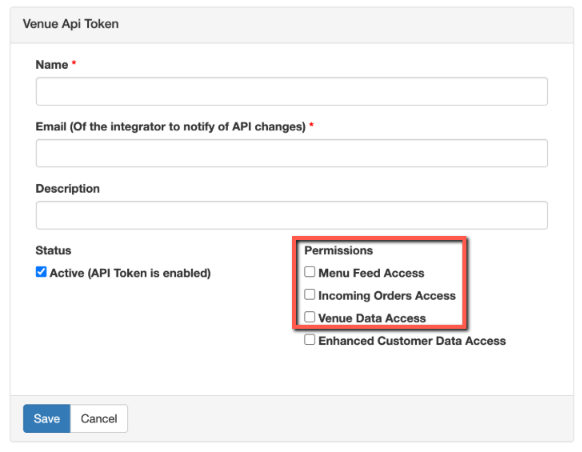Focus the integrator Email input field
The height and width of the screenshot is (452, 582).
292,153
